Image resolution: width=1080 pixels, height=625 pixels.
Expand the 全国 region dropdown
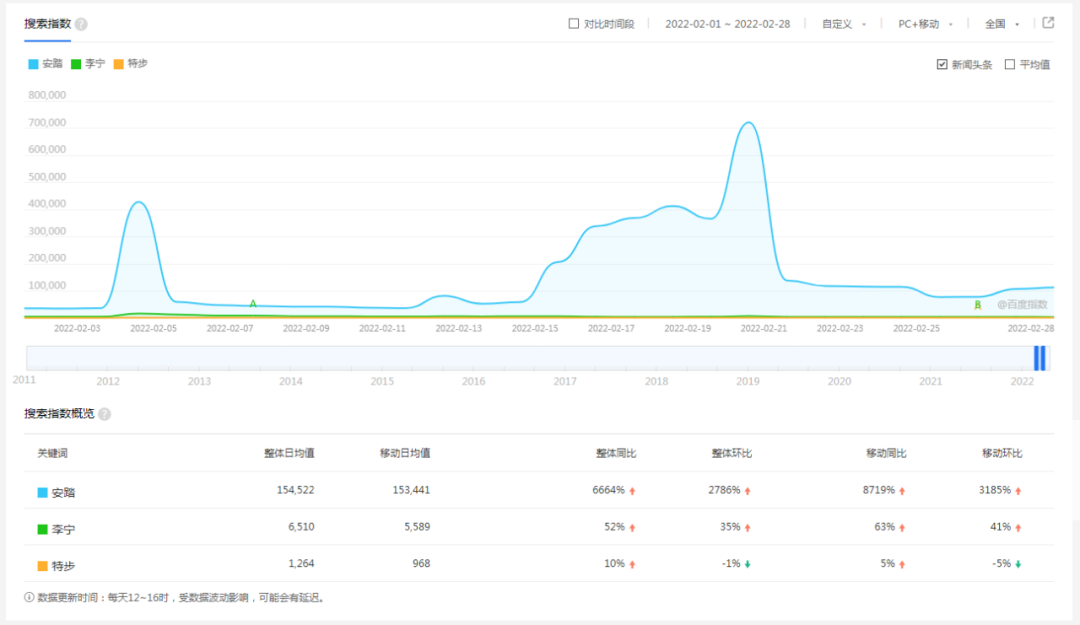tap(1002, 24)
